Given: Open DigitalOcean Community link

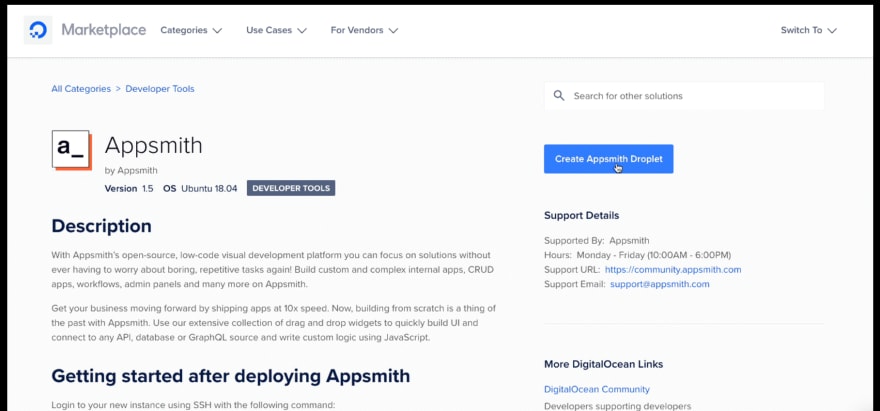Looking at the screenshot, I should click(597, 389).
